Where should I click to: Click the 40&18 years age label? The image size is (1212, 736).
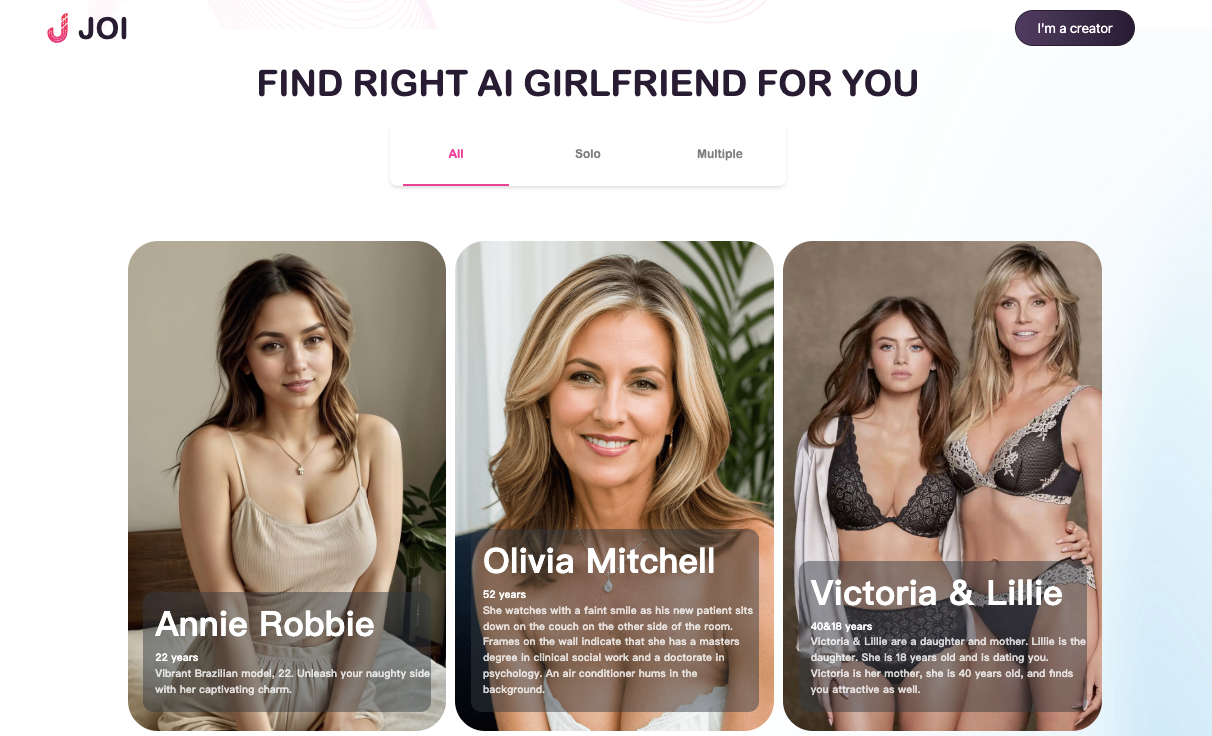click(841, 626)
